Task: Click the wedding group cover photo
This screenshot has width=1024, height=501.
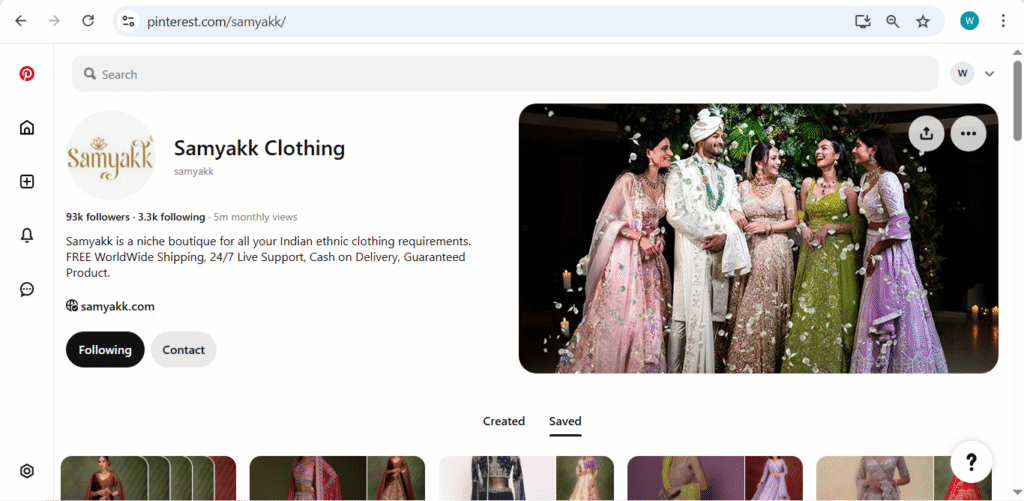Action: click(x=758, y=238)
